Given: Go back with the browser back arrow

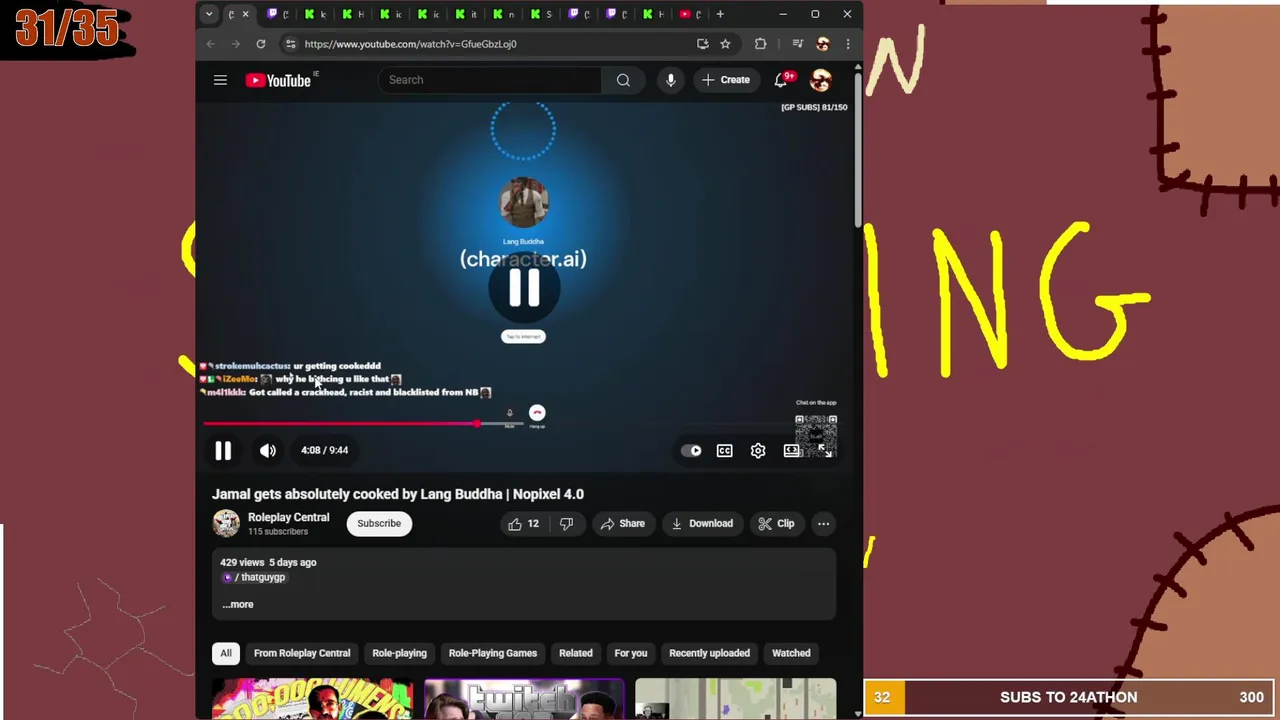Looking at the screenshot, I should coord(210,44).
